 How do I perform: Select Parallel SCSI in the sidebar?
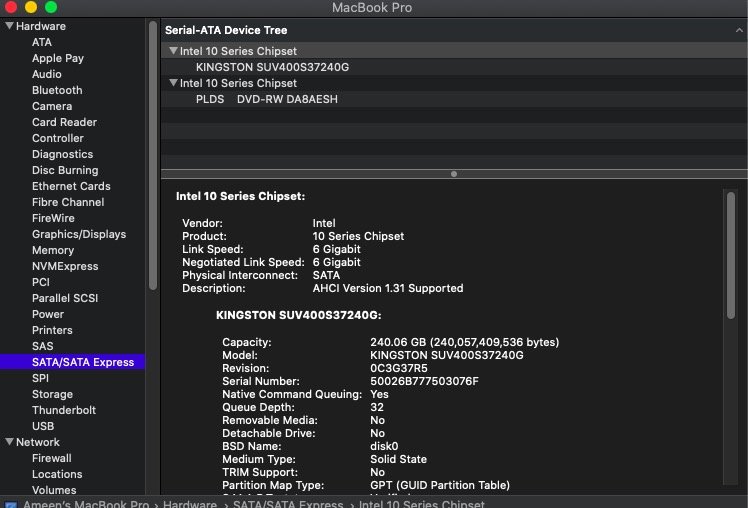click(x=65, y=298)
